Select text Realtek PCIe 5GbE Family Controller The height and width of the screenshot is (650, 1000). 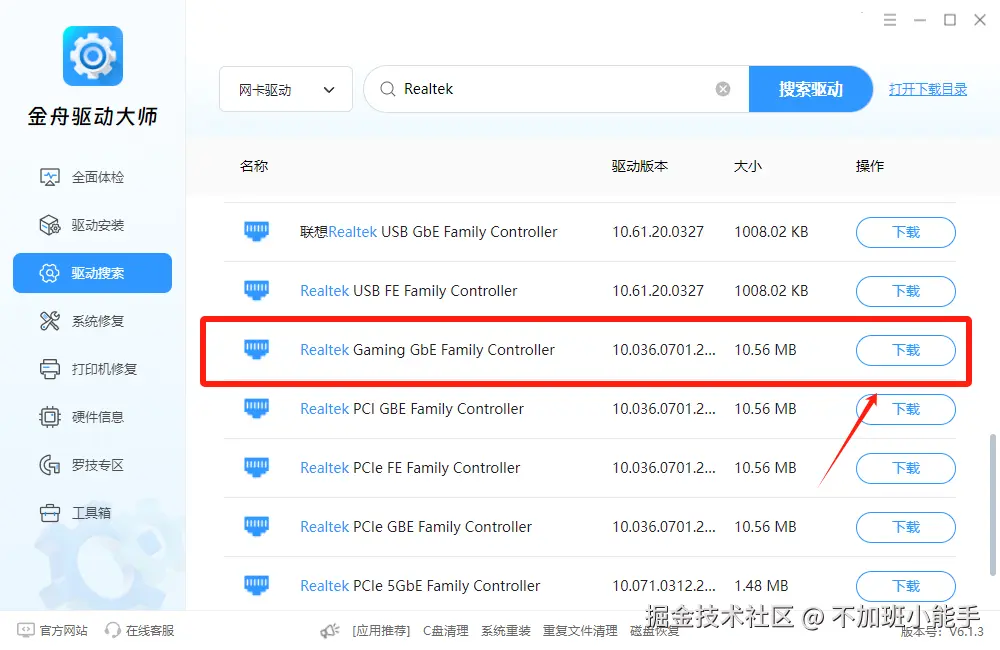[x=420, y=586]
